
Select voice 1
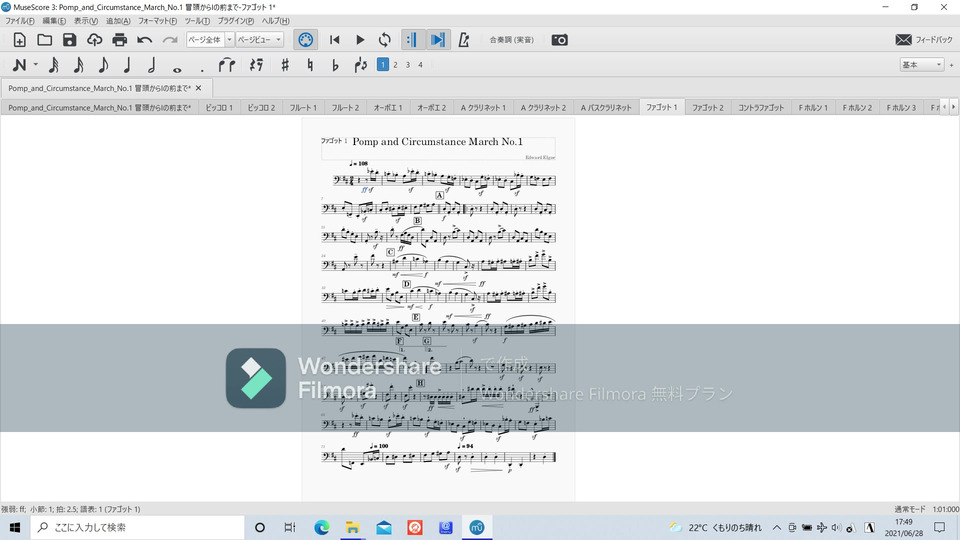point(383,64)
